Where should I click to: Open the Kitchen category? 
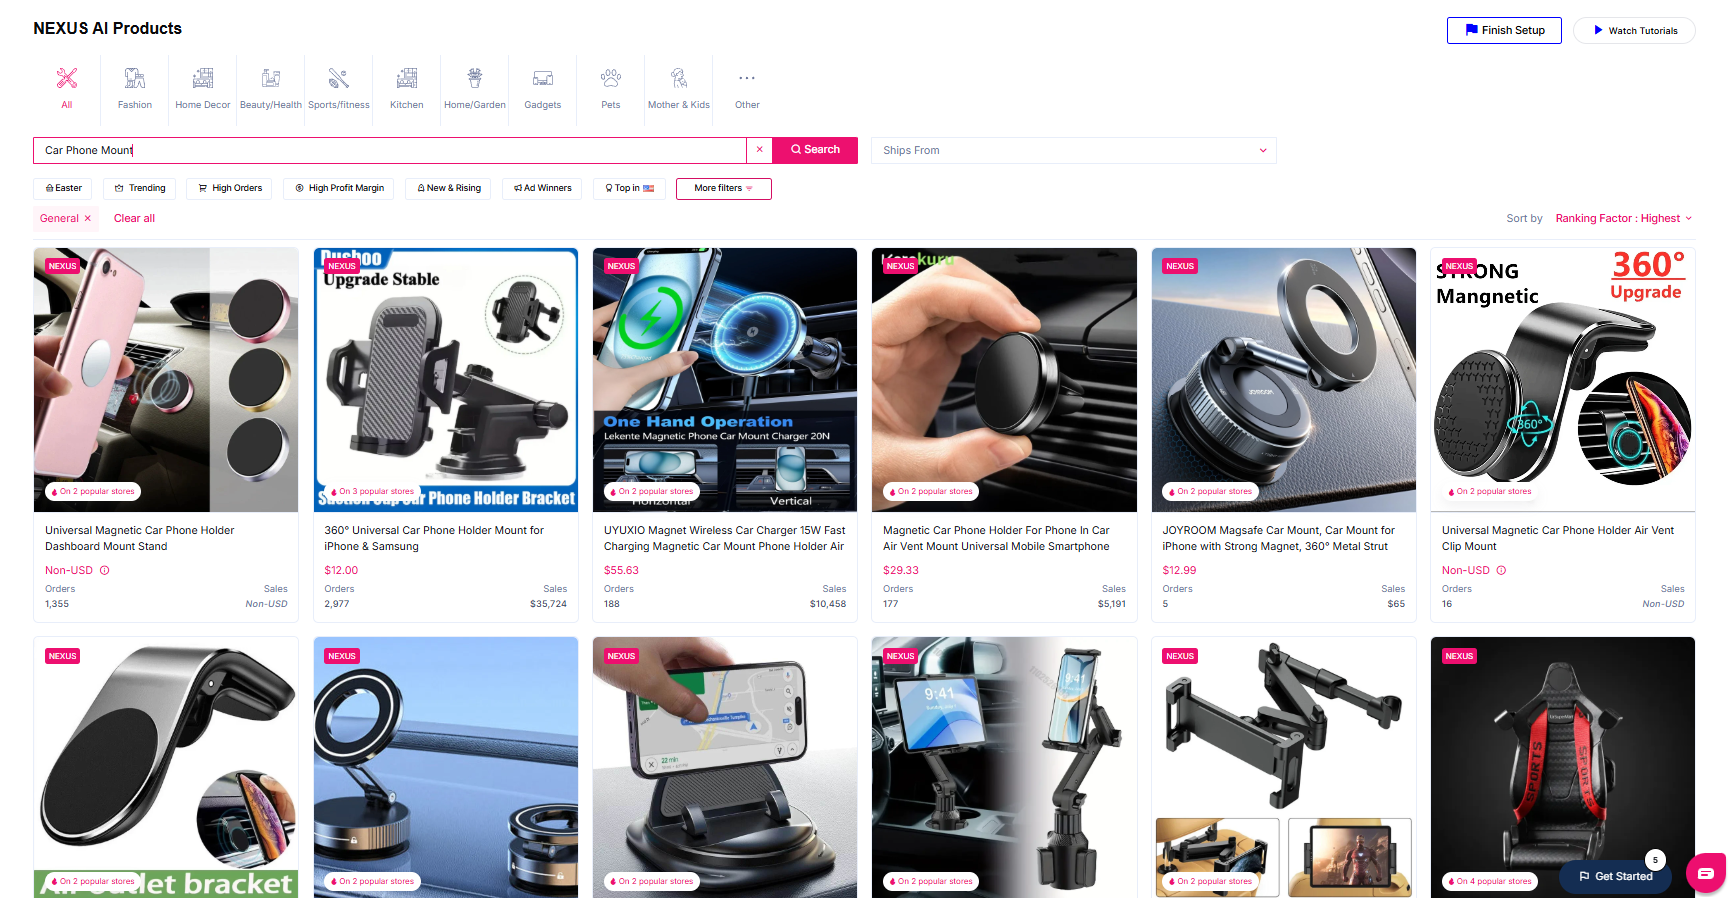coord(407,88)
